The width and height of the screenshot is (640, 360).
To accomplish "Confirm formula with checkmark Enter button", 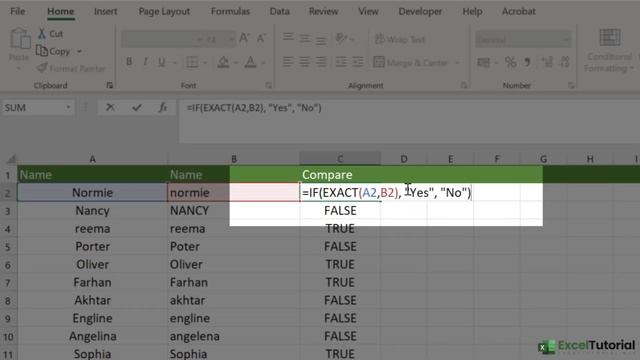I will point(137,107).
